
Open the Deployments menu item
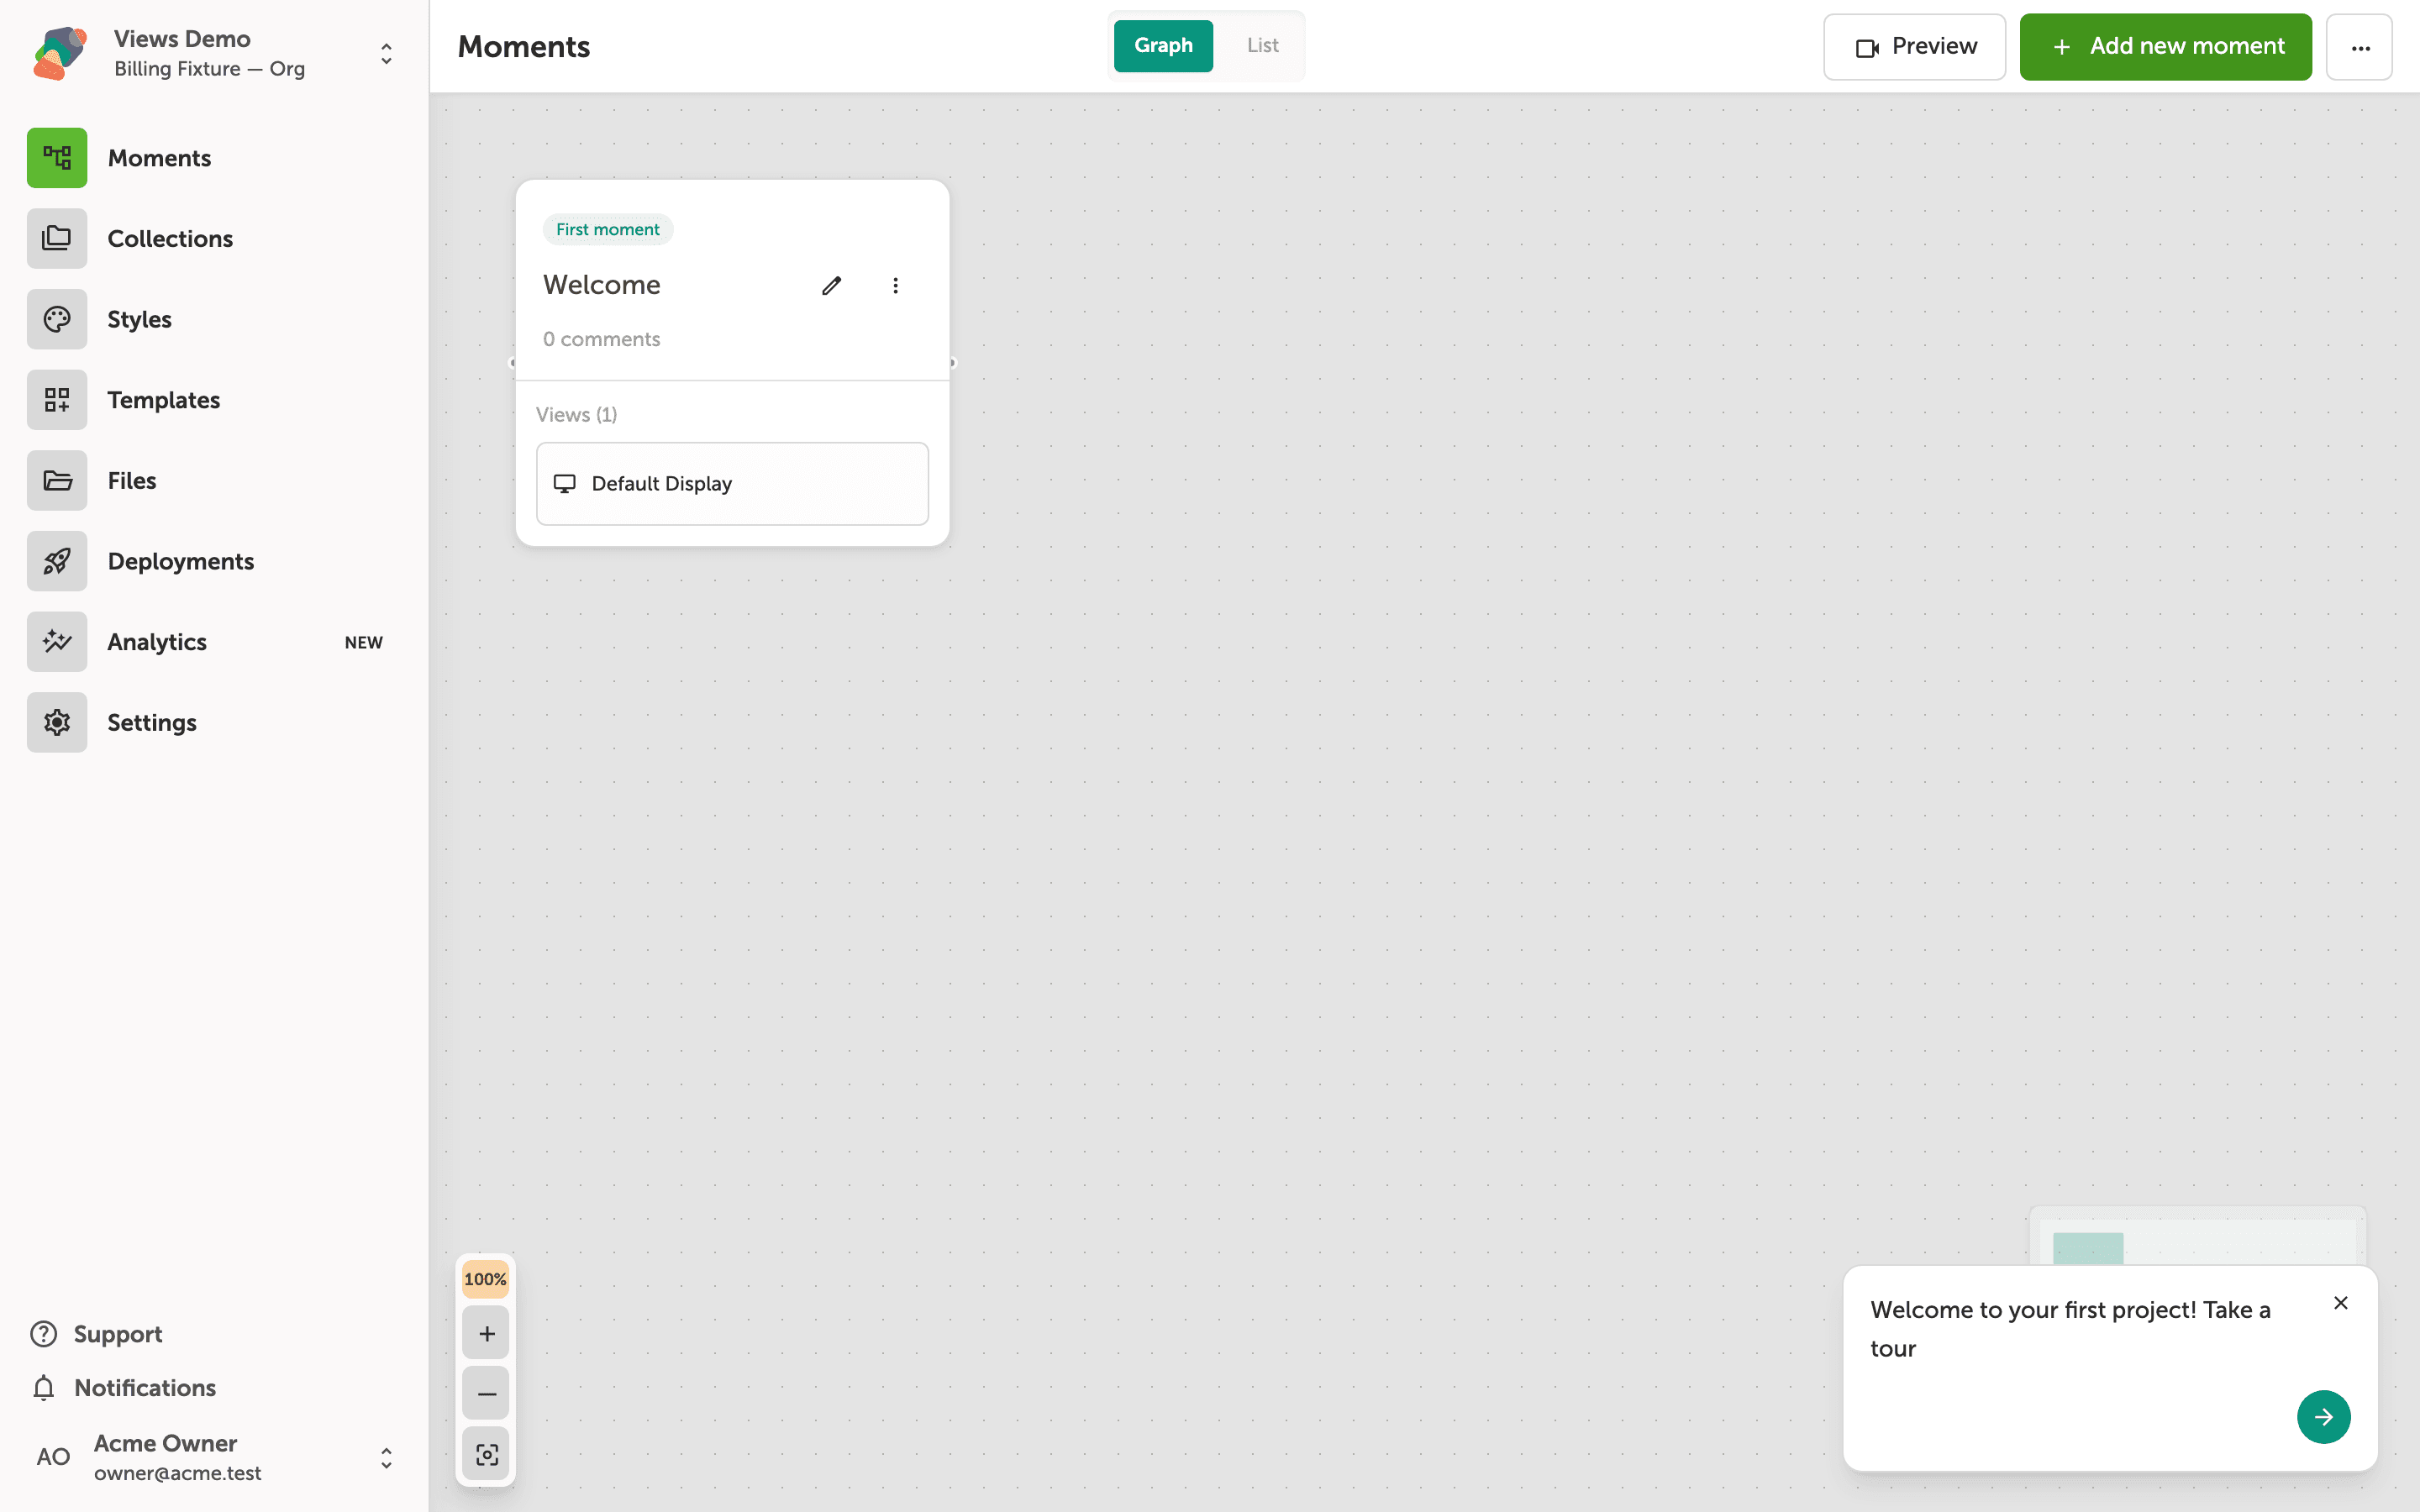point(214,561)
